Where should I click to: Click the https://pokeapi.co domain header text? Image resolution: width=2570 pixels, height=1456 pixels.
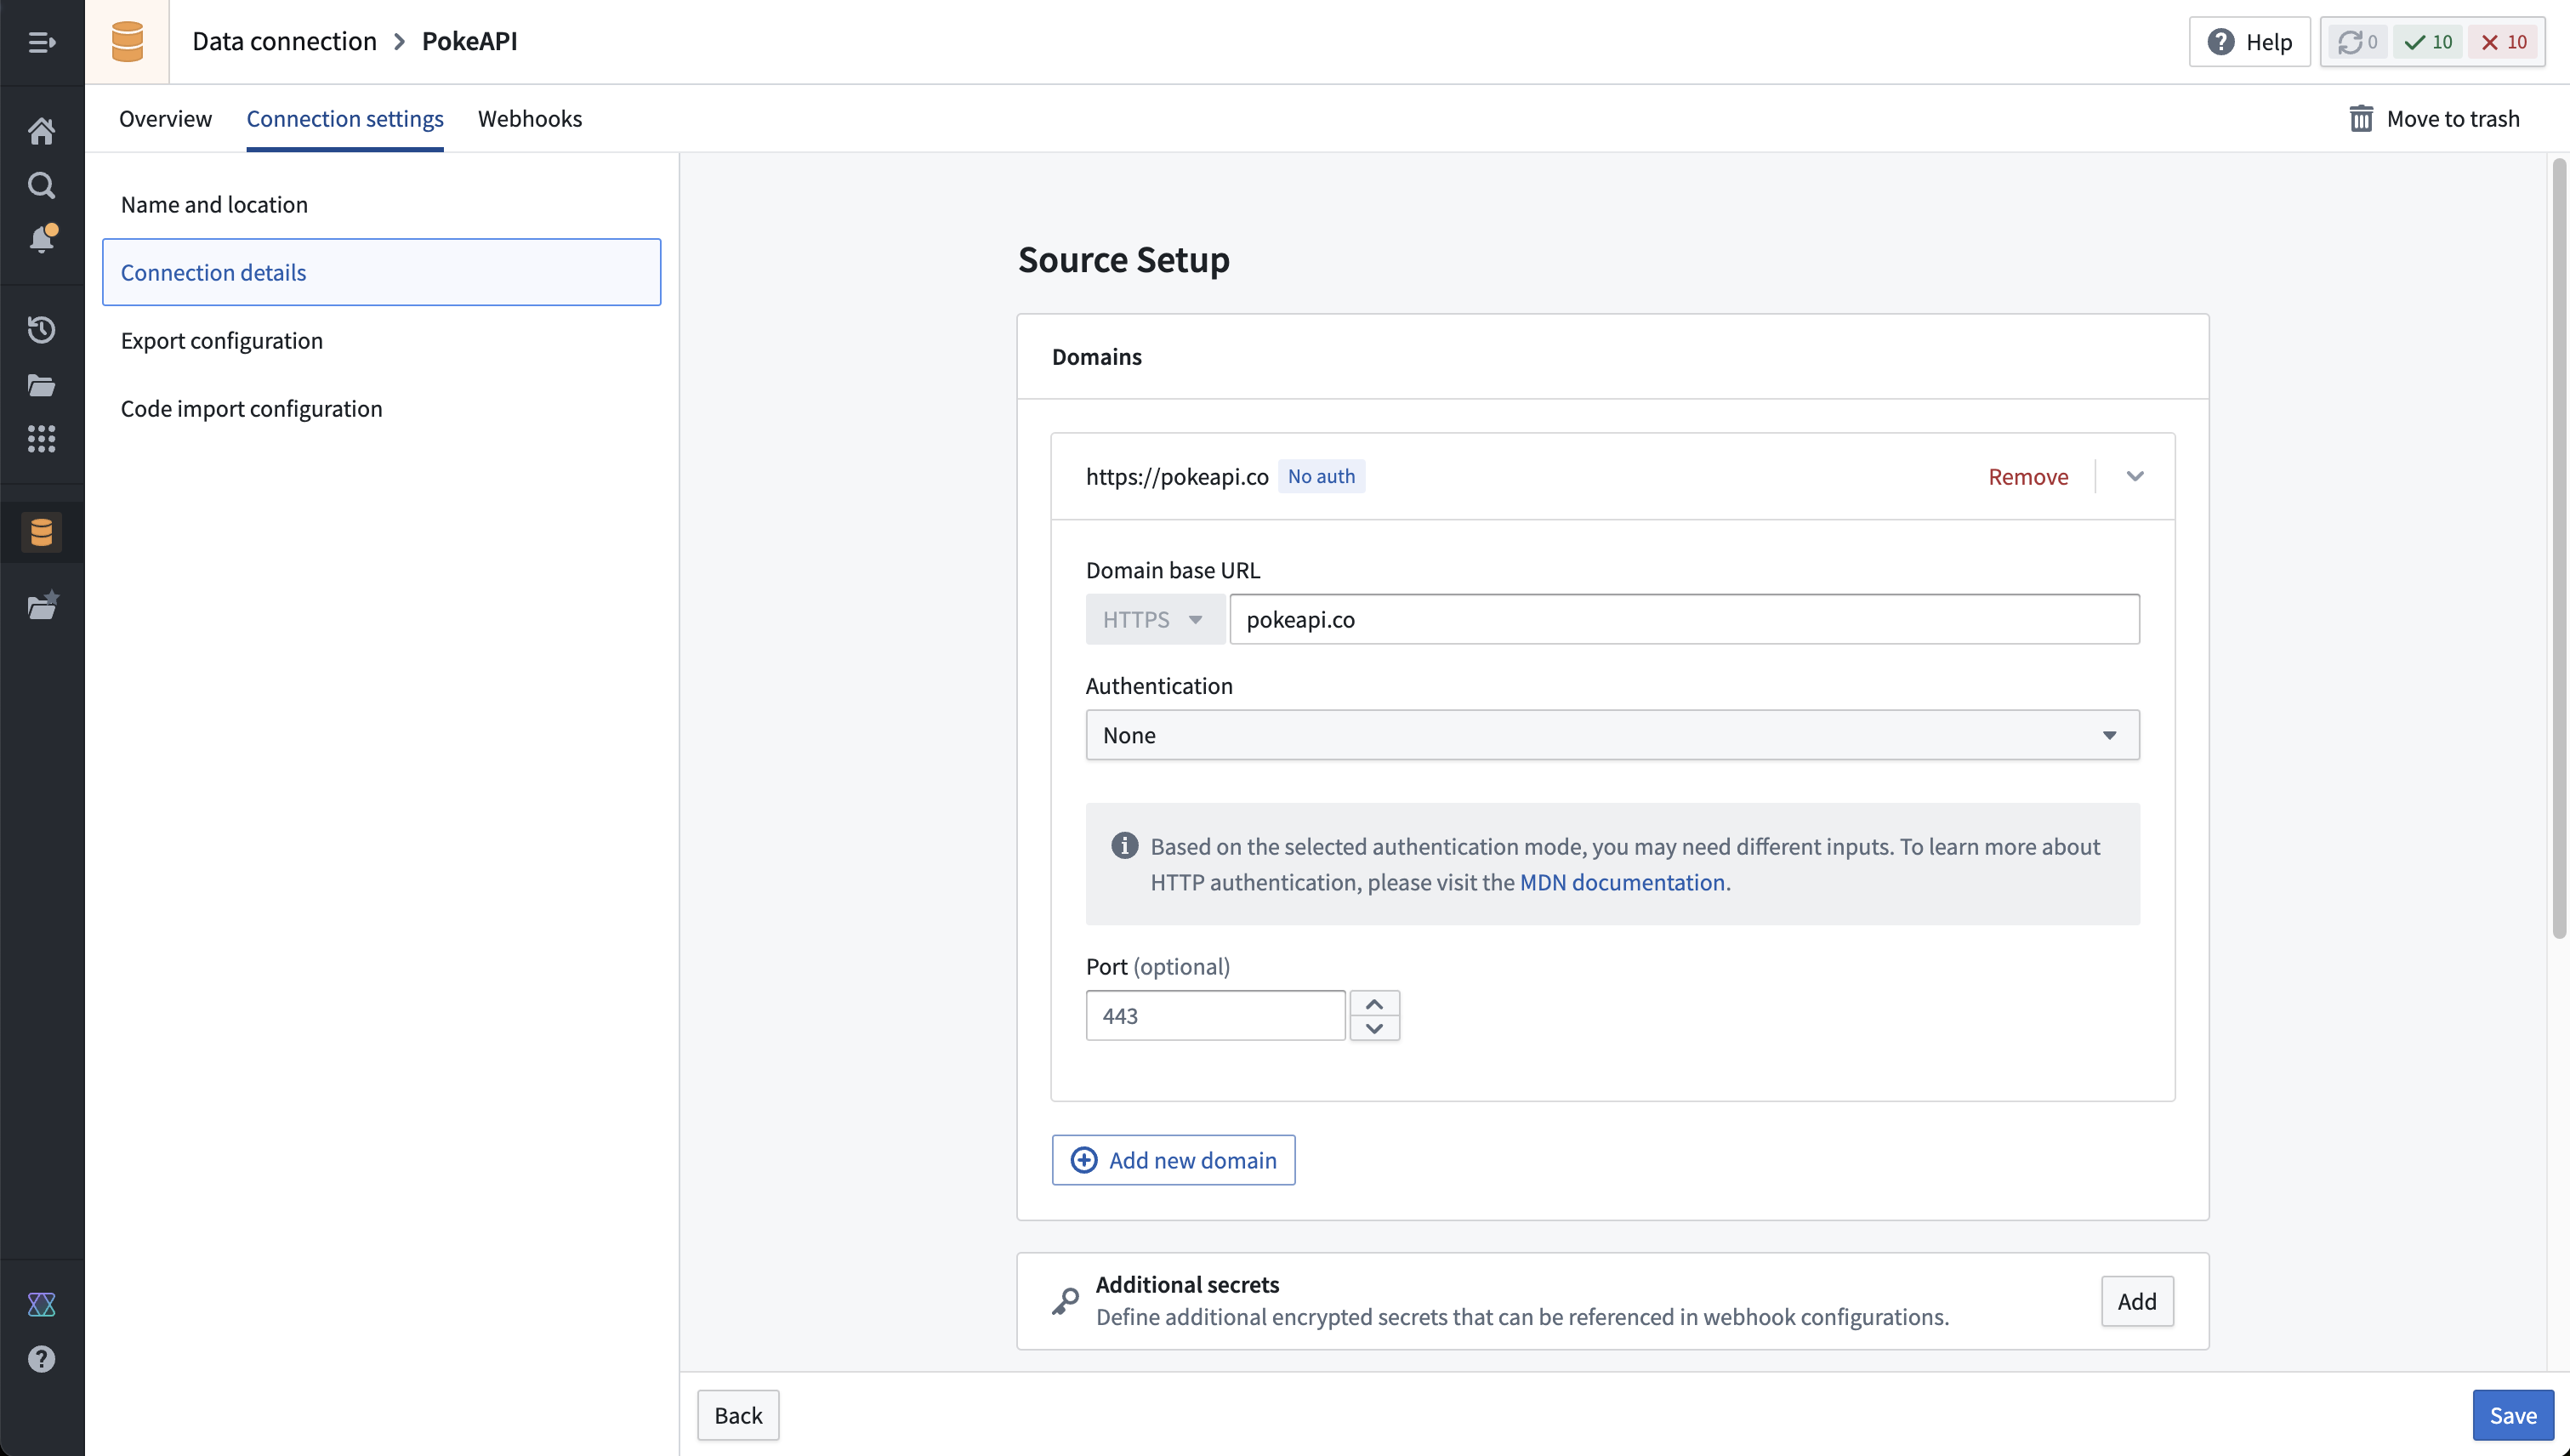(1177, 477)
